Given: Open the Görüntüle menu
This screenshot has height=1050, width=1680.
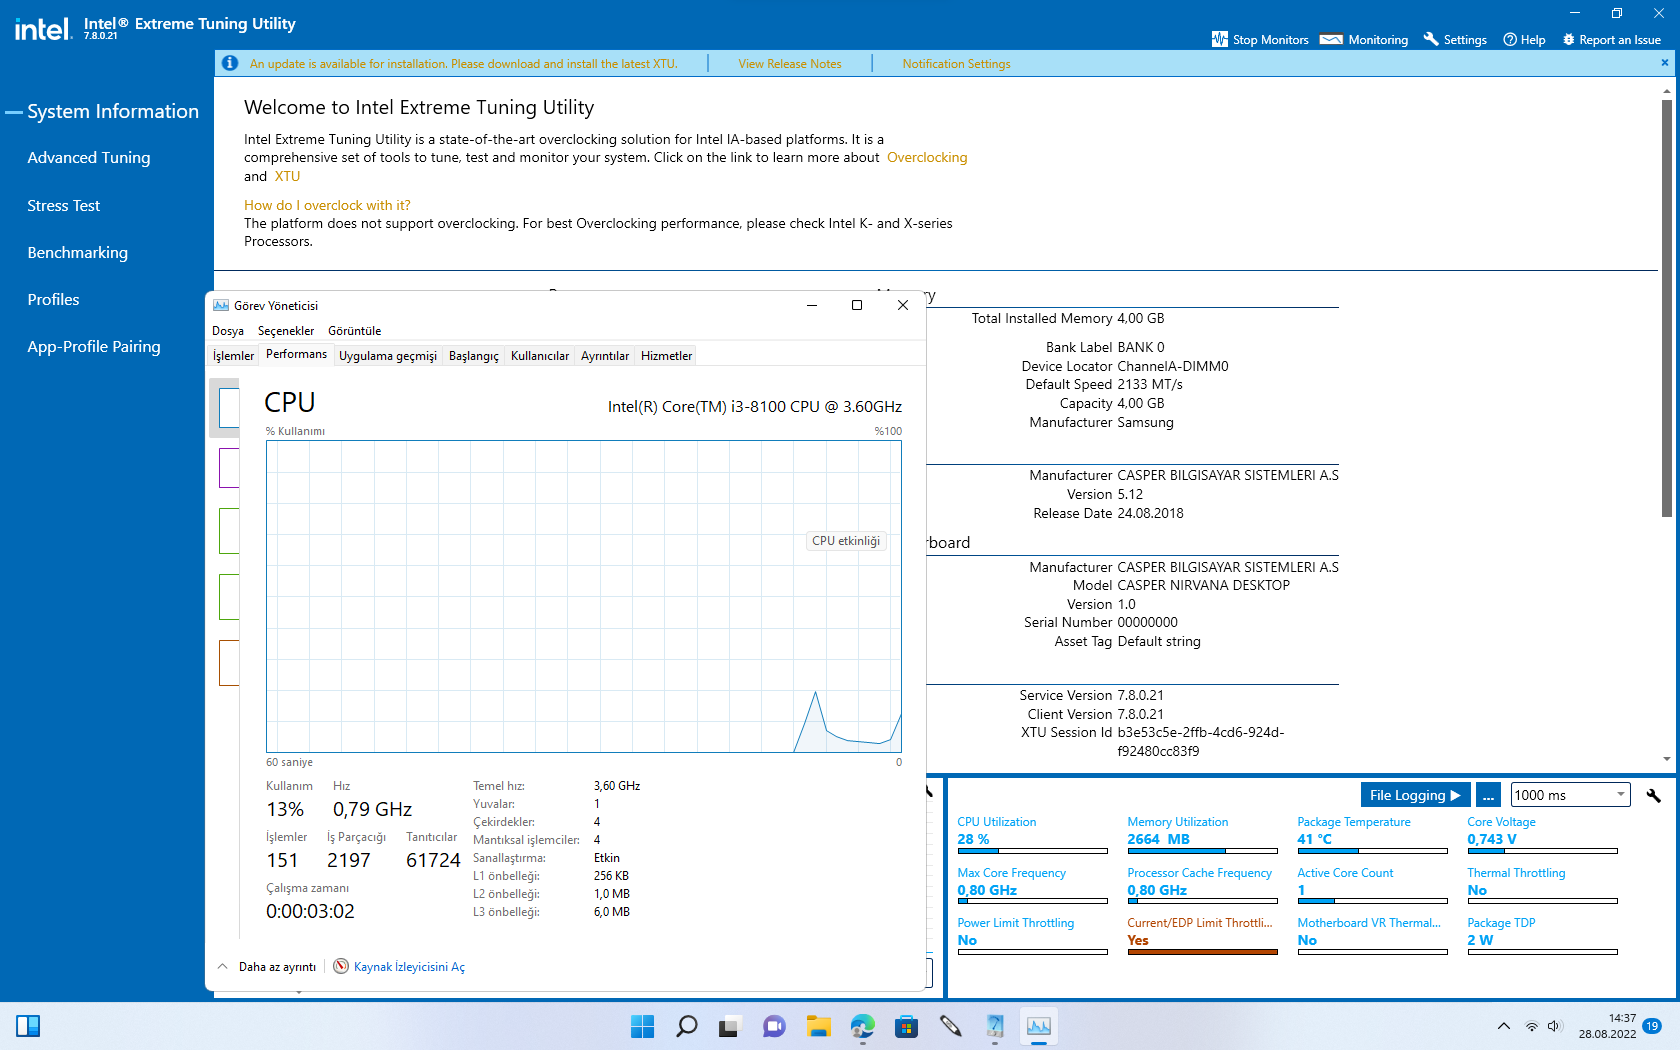Looking at the screenshot, I should (x=355, y=331).
